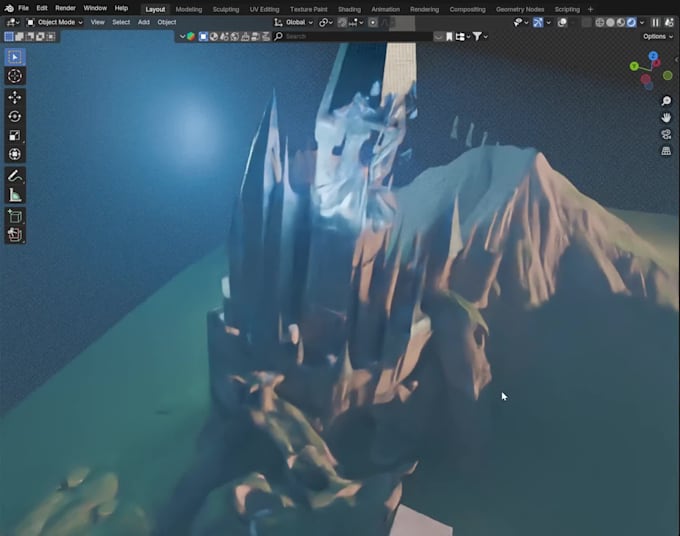Activate the 3D Cursor tool
Screen dimensions: 680x536
15,76
